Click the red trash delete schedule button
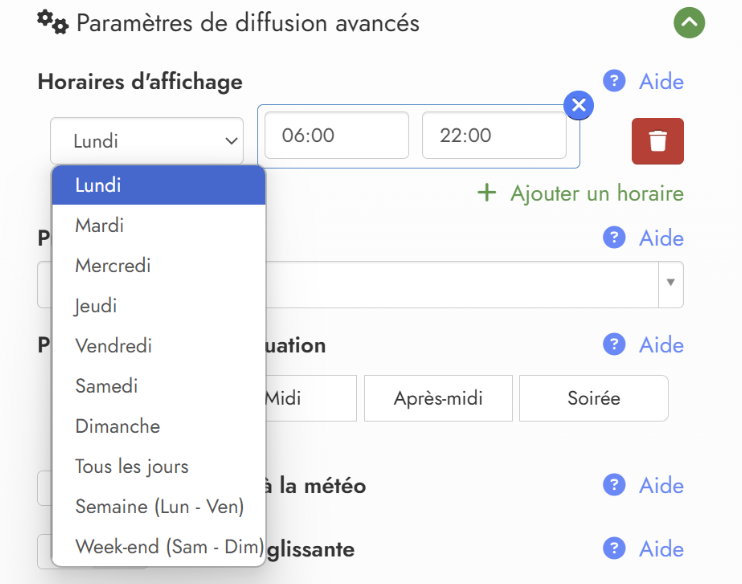This screenshot has height=584, width=742. [x=657, y=141]
